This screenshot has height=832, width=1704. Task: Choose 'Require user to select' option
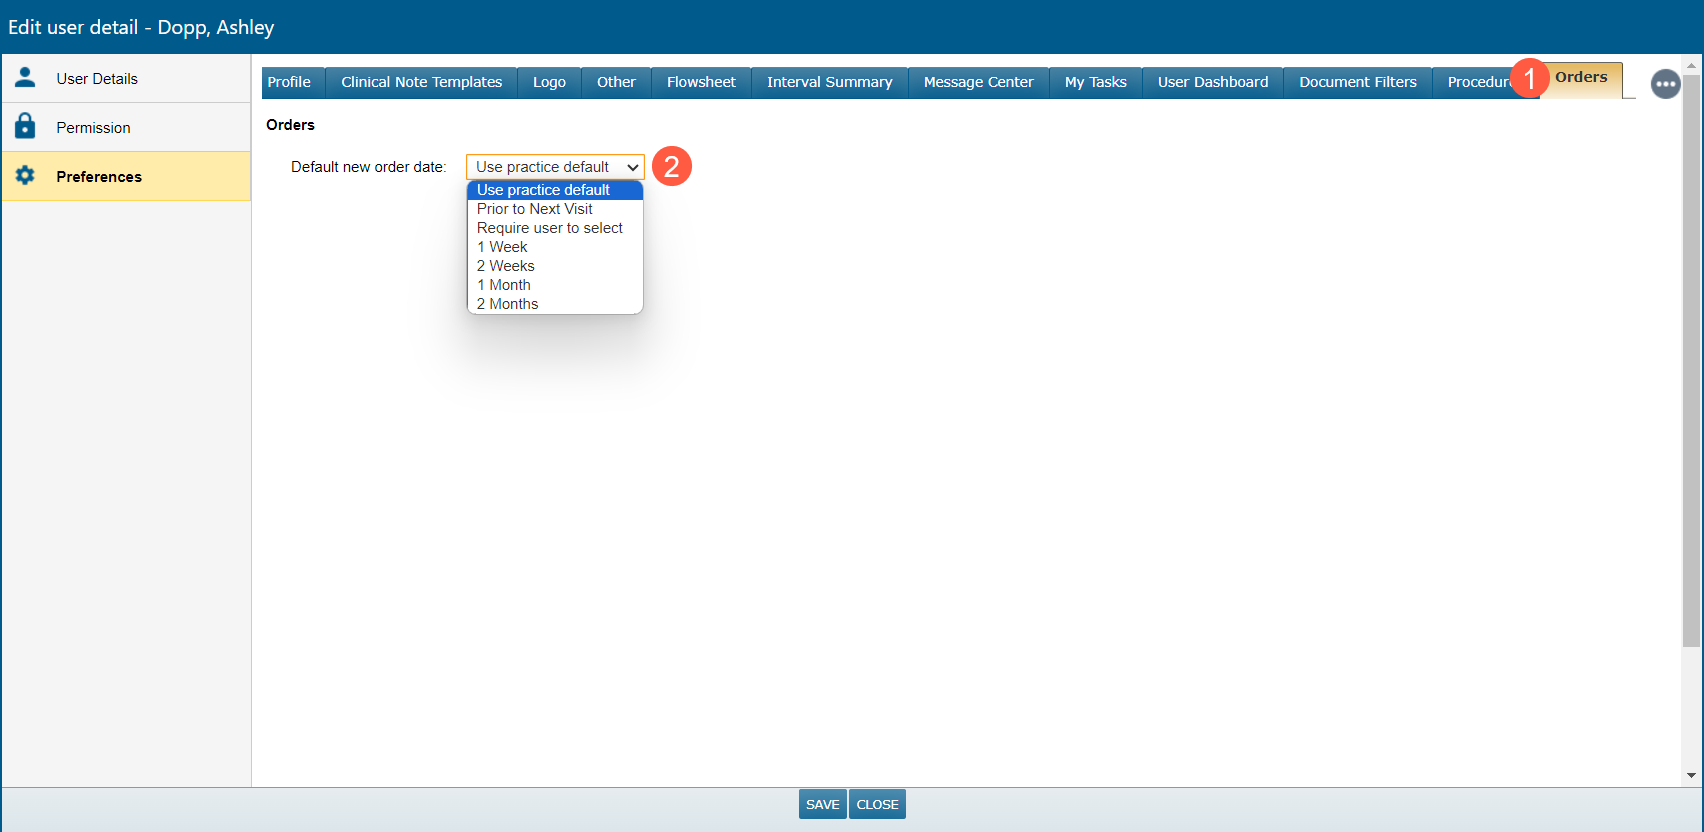(x=549, y=228)
